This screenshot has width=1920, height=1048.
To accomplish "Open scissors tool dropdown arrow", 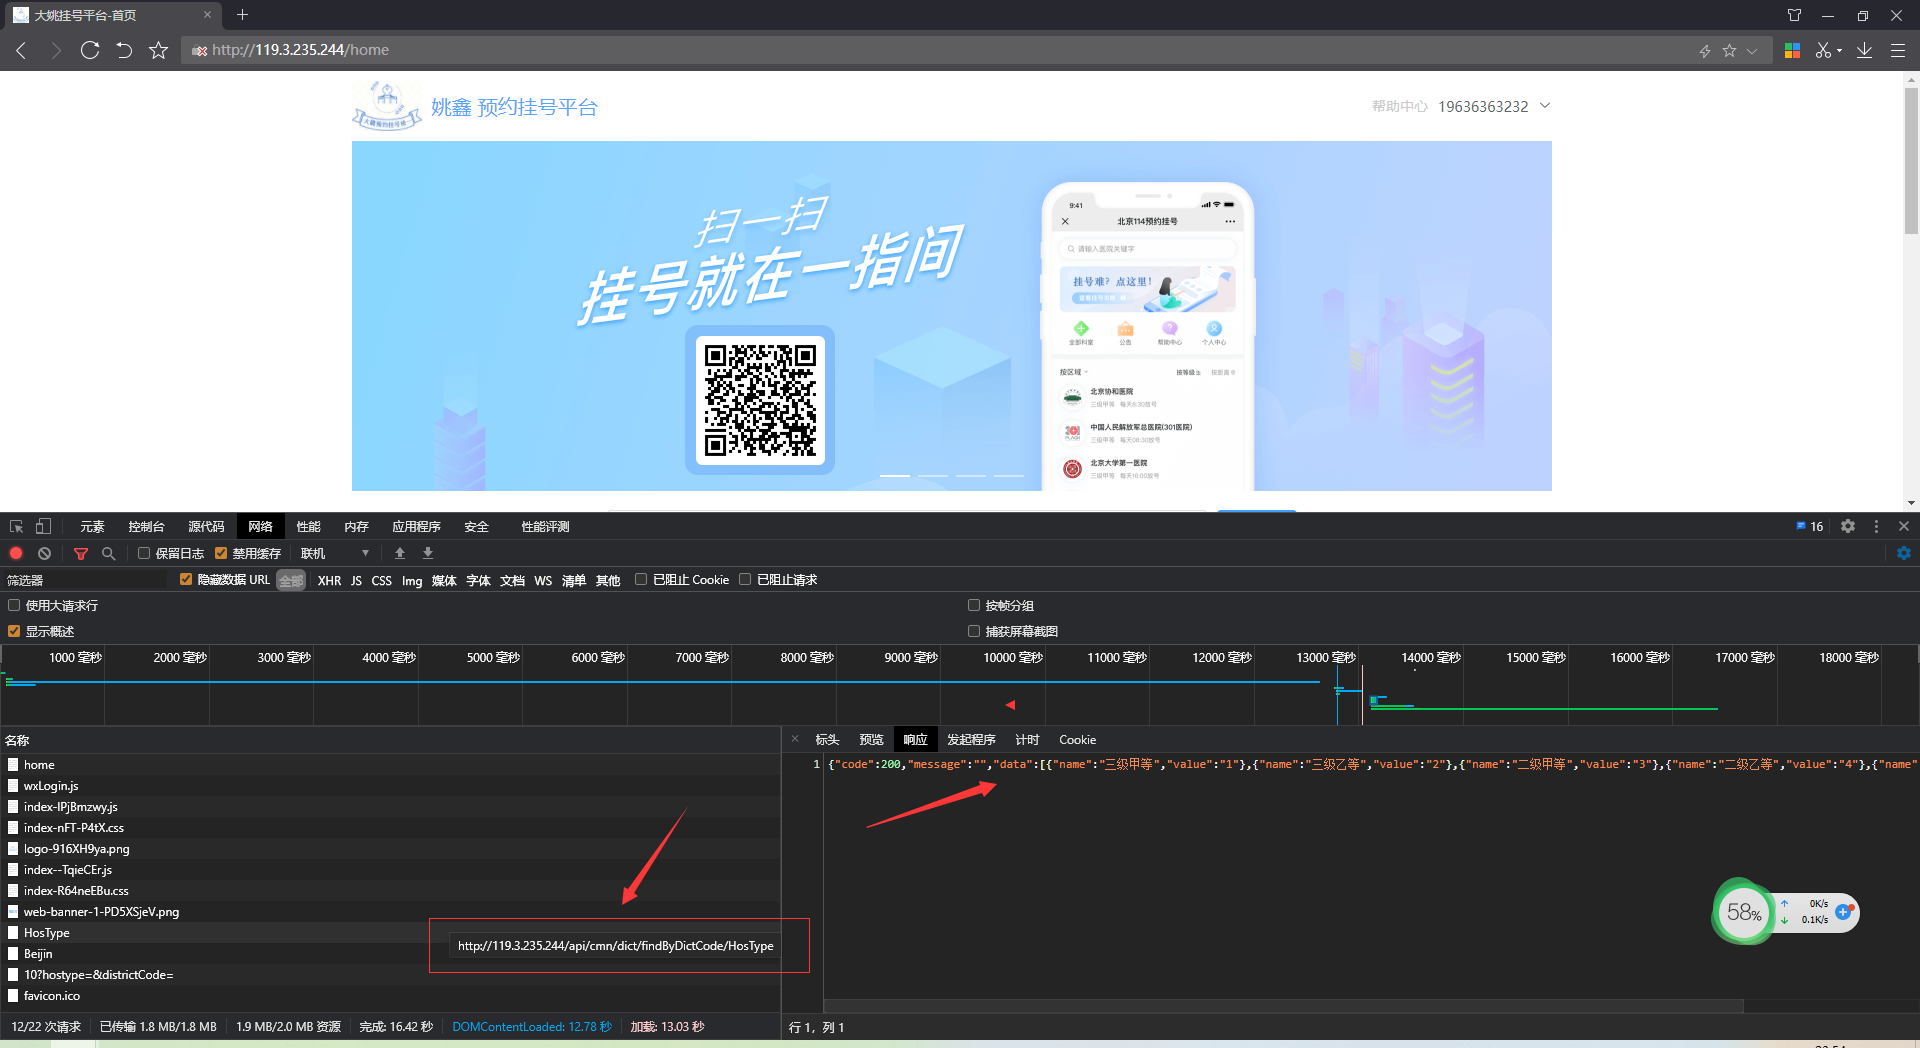I will [x=1839, y=51].
